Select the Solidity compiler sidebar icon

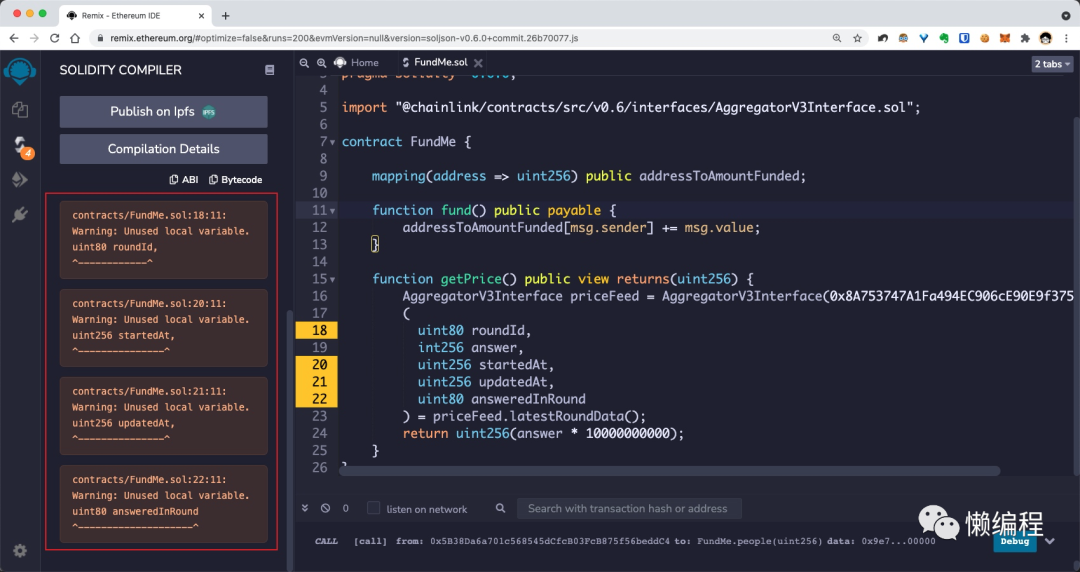[21, 146]
